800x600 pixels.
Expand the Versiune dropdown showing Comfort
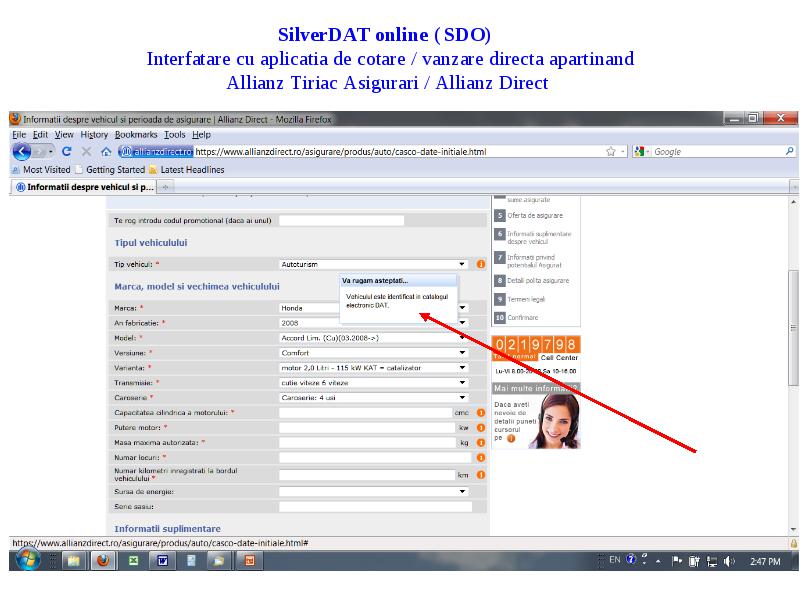pos(373,353)
